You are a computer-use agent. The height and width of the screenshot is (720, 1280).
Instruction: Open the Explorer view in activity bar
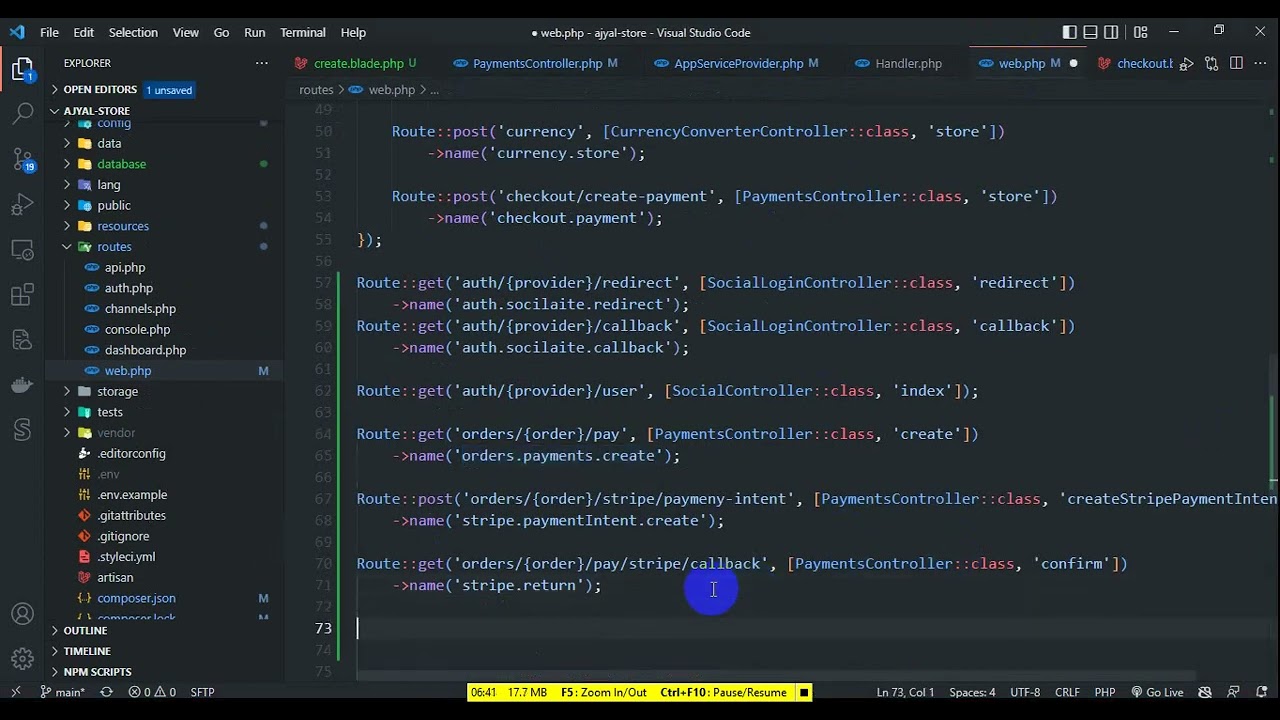click(x=22, y=69)
